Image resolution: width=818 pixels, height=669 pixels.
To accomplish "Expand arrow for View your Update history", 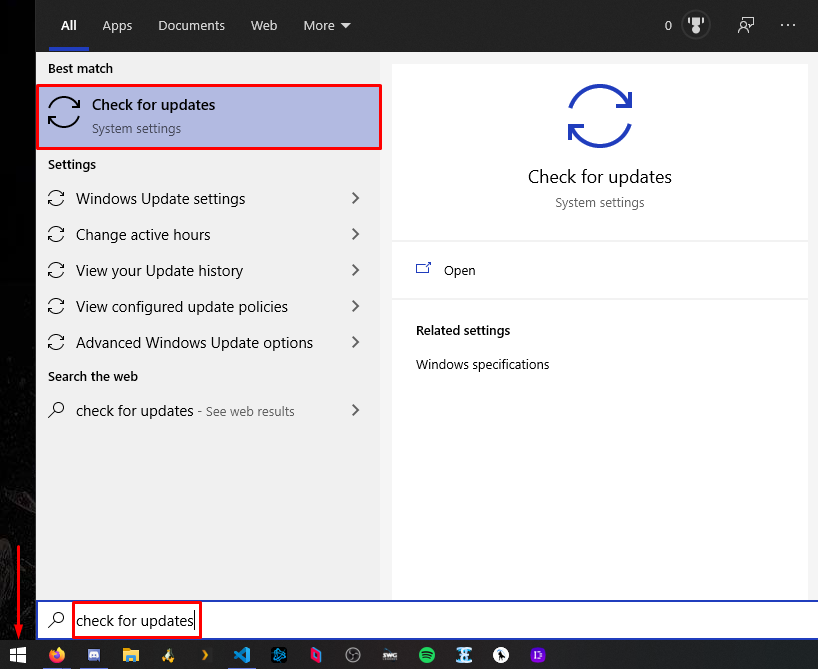I will (x=355, y=270).
